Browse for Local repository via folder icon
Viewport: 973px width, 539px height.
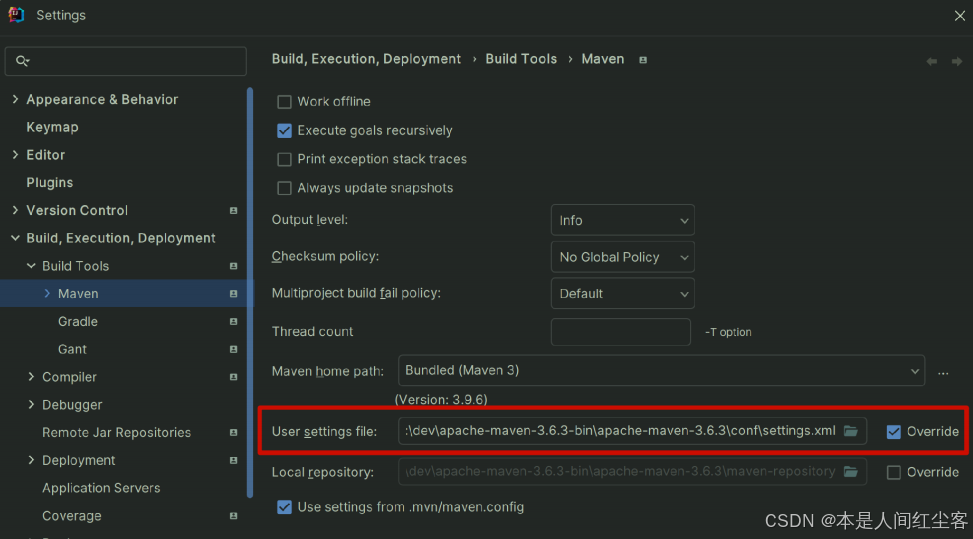(851, 472)
